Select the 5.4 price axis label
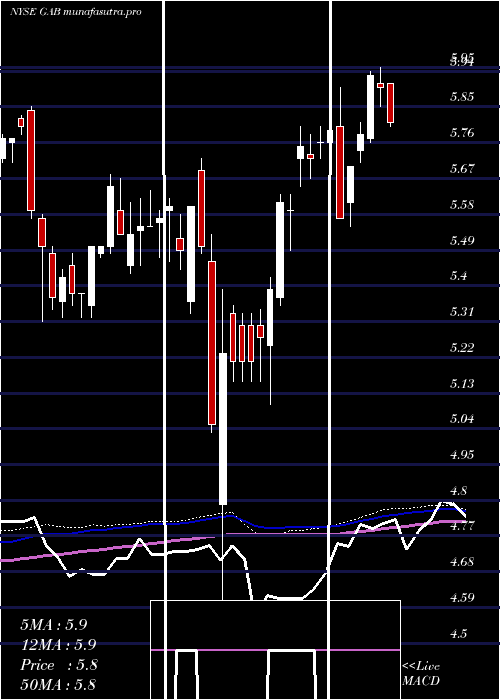The height and width of the screenshot is (700, 500). [458, 276]
